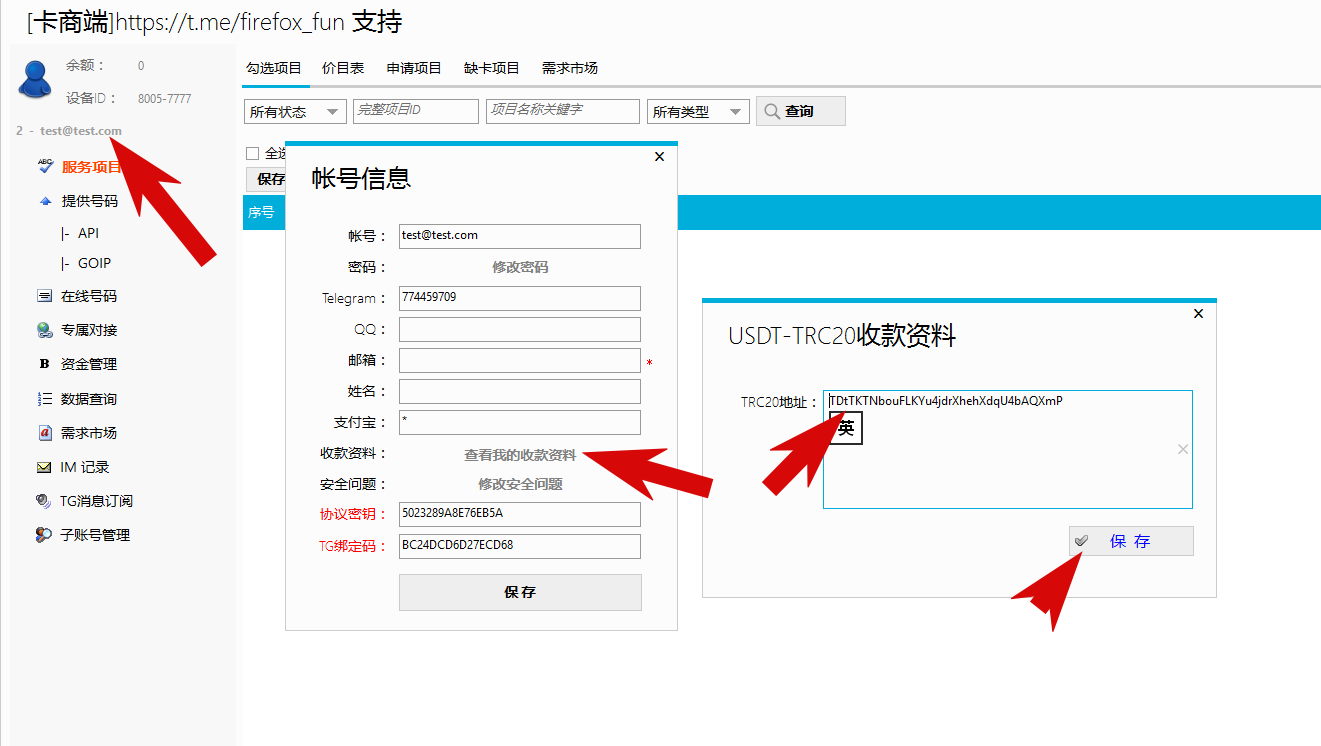The width and height of the screenshot is (1321, 746).
Task: Open 需求市场 in the sidebar
Action: pos(89,433)
